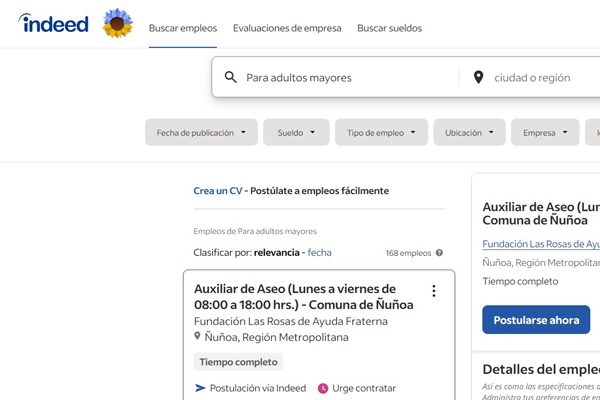Open the Sueldo filter dropdown
Viewport: 600px width, 400px height.
coord(296,132)
